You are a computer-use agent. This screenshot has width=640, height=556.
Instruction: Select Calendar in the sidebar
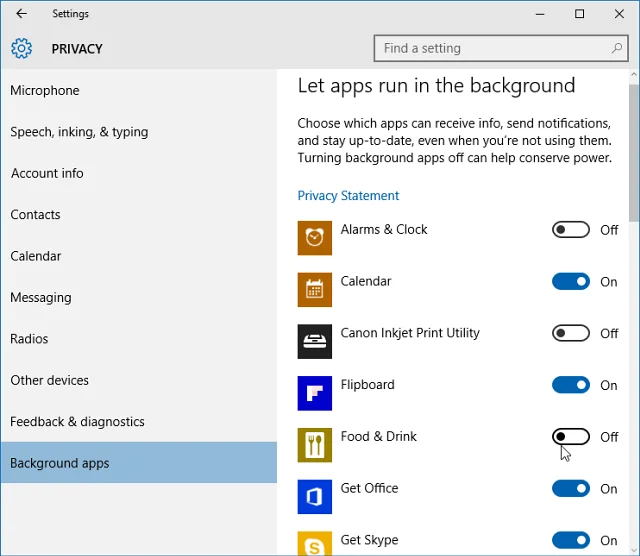(x=139, y=256)
